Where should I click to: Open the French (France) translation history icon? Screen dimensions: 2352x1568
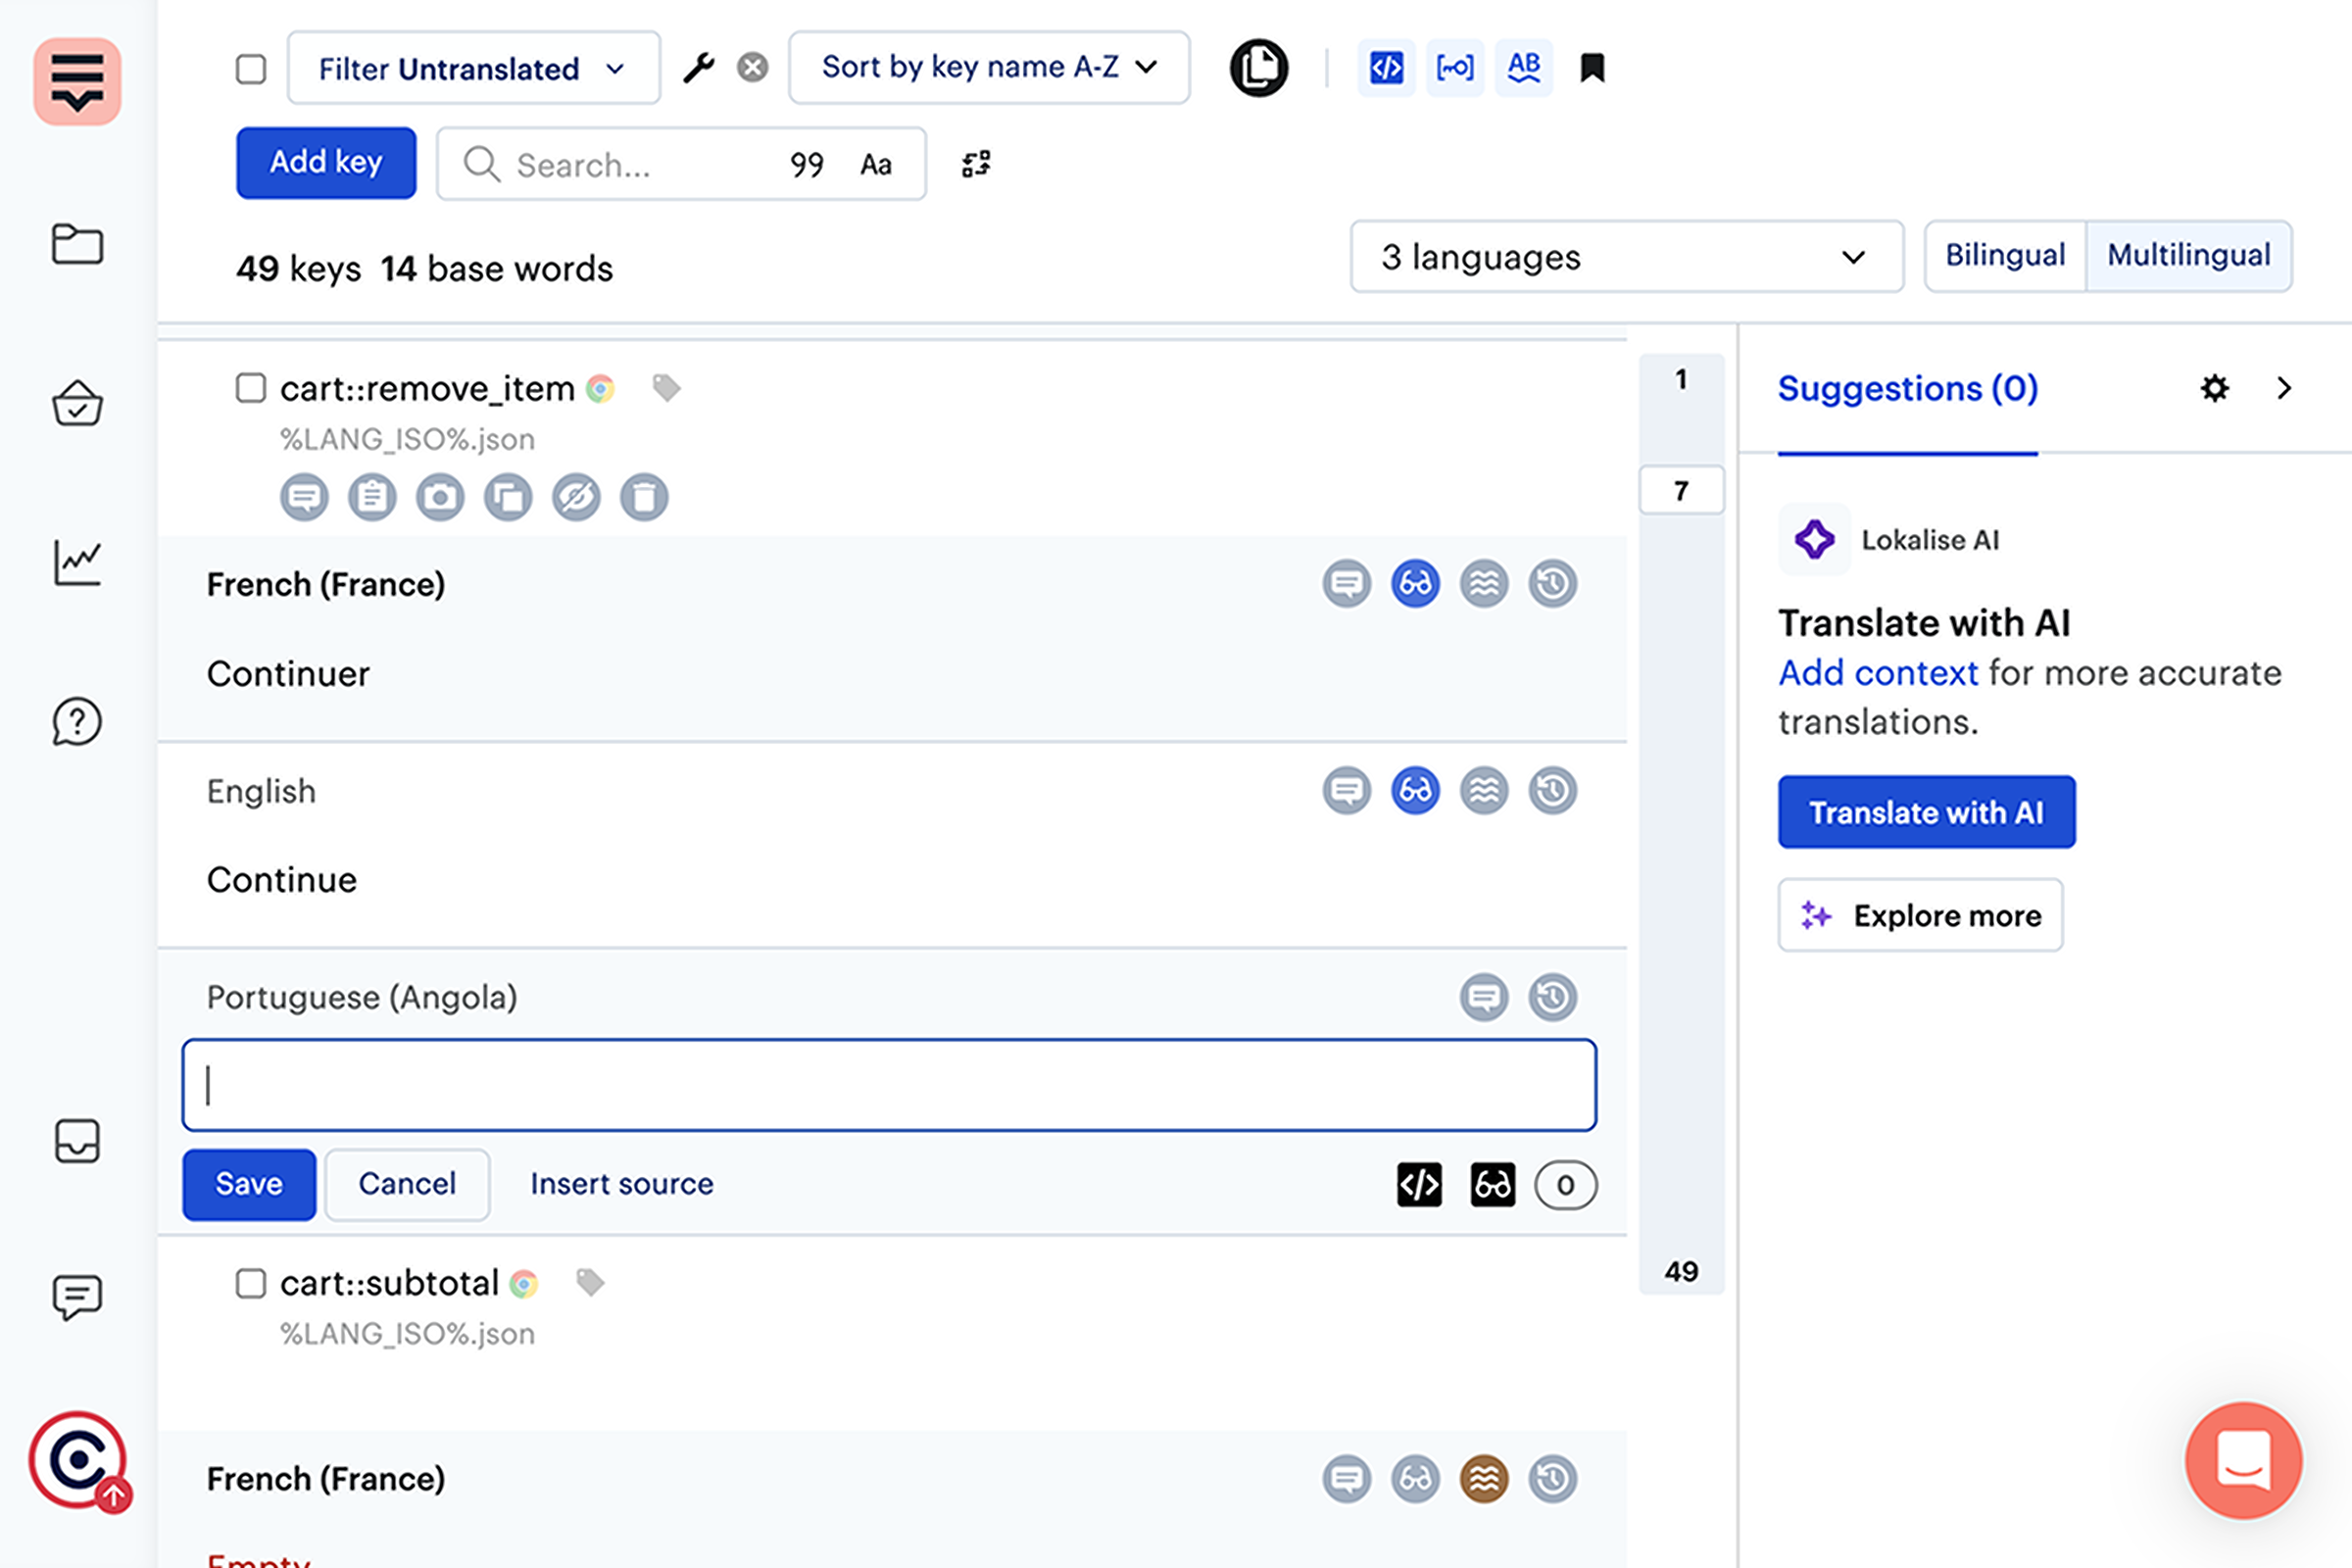[1552, 584]
